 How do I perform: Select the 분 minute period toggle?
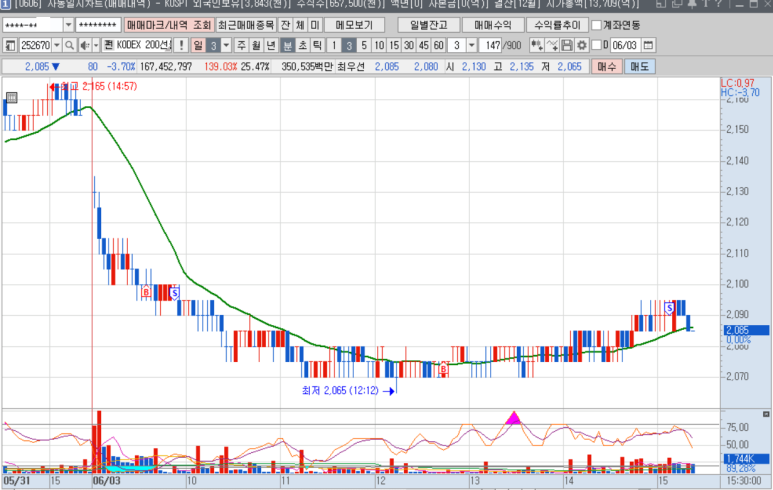[287, 45]
